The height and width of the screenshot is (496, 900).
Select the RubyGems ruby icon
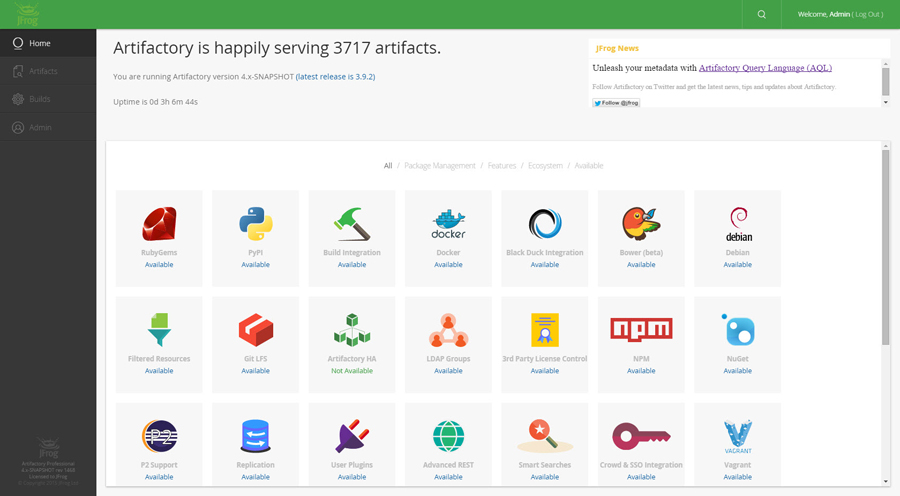[159, 224]
